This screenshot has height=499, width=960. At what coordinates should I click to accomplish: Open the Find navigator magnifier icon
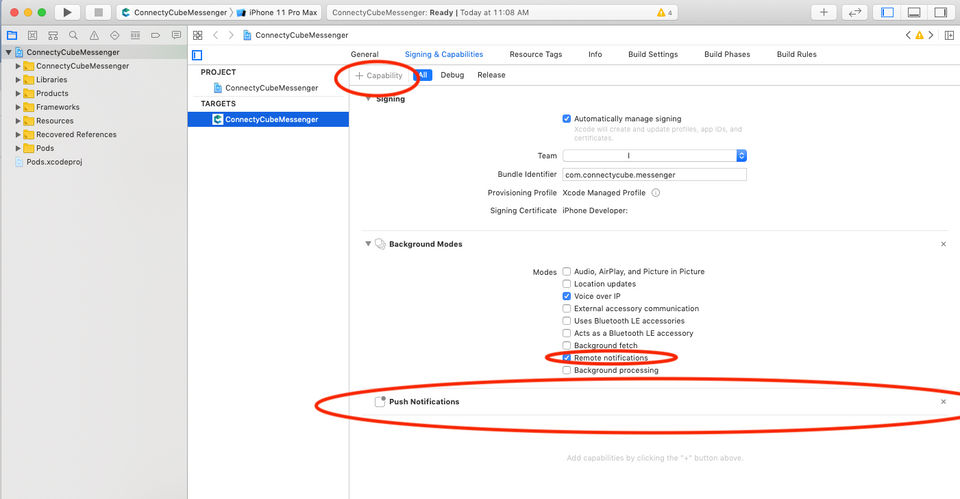coord(73,36)
